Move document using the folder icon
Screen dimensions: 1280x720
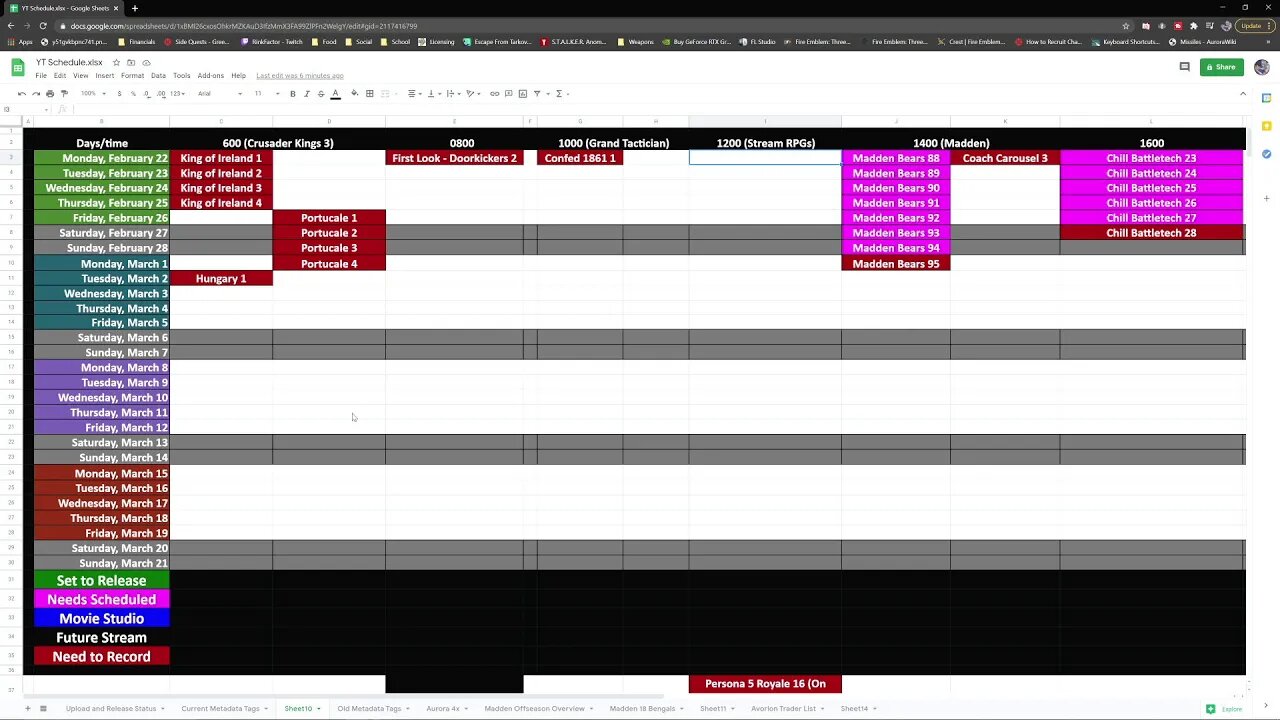click(131, 62)
